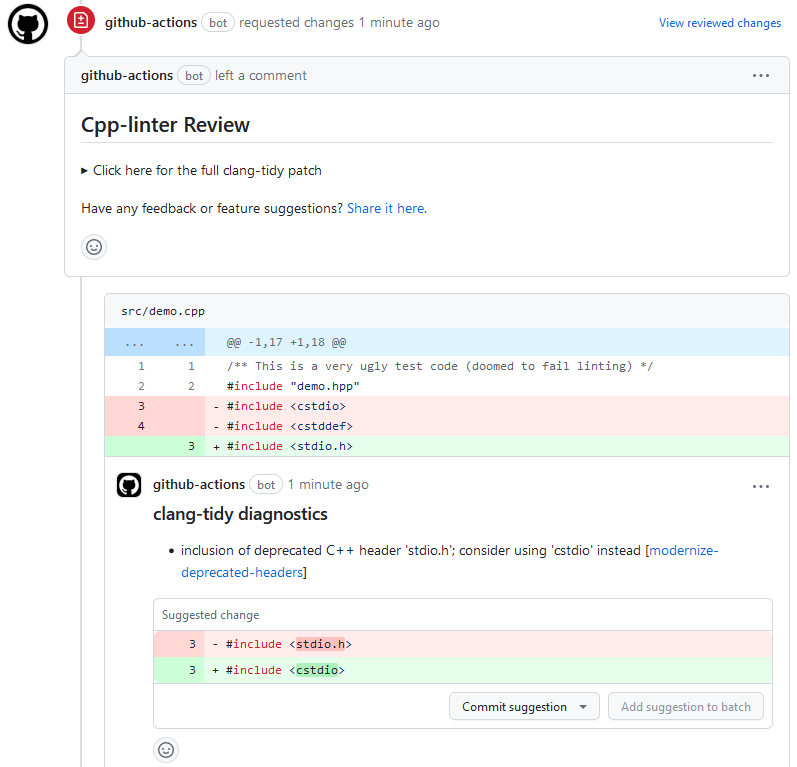This screenshot has width=797, height=767.
Task: Open the emoji reaction picker under Cpp-linter Review
Action: click(x=94, y=247)
